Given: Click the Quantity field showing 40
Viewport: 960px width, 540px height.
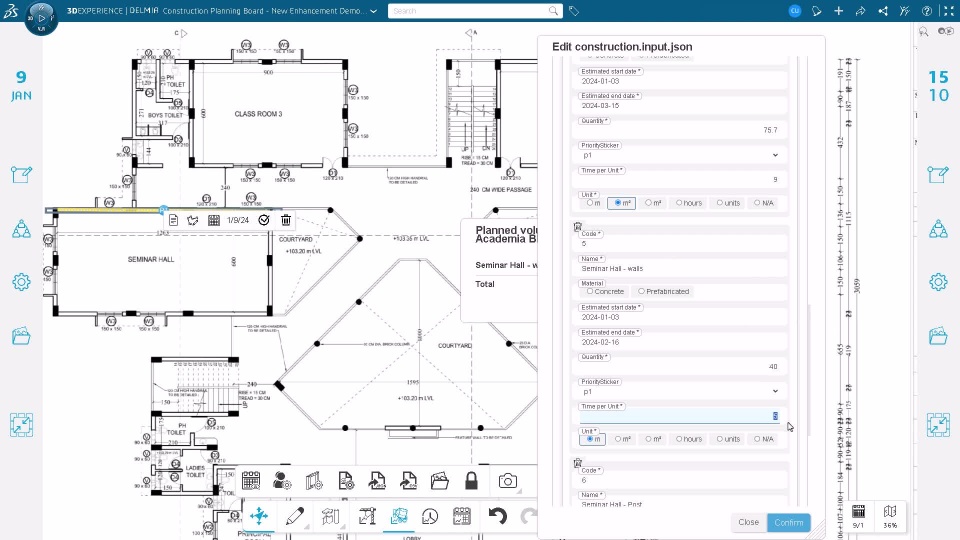Looking at the screenshot, I should (x=680, y=366).
